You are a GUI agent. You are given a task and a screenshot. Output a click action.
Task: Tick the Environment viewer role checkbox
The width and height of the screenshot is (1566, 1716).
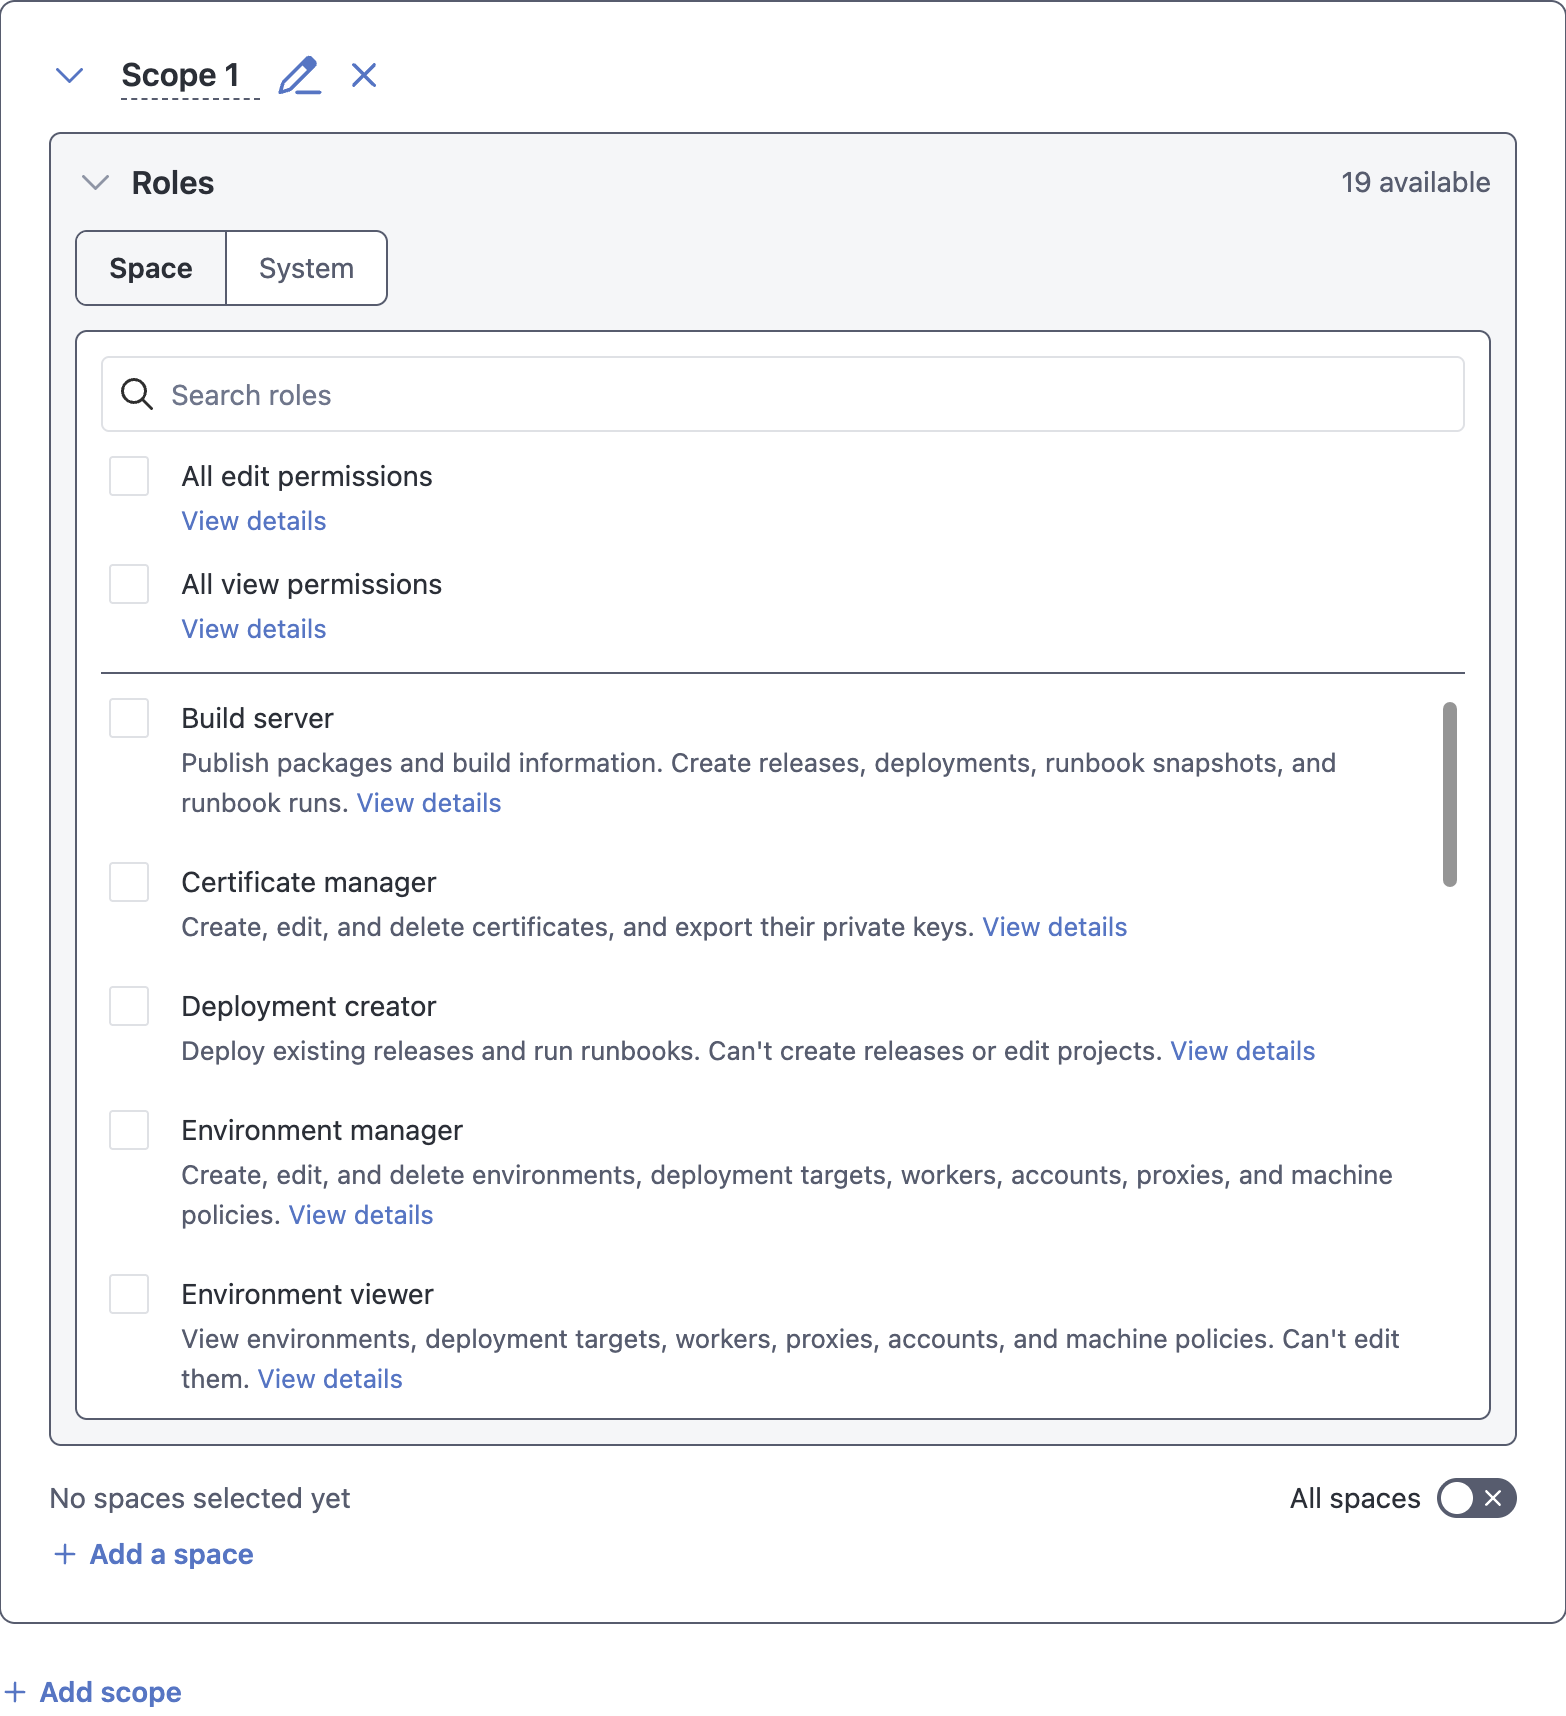pos(129,1294)
